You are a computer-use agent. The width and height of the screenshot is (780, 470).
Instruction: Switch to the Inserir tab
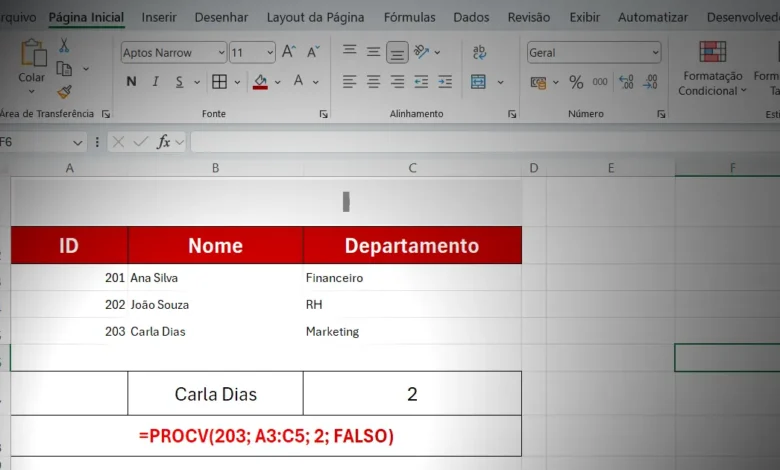click(159, 17)
